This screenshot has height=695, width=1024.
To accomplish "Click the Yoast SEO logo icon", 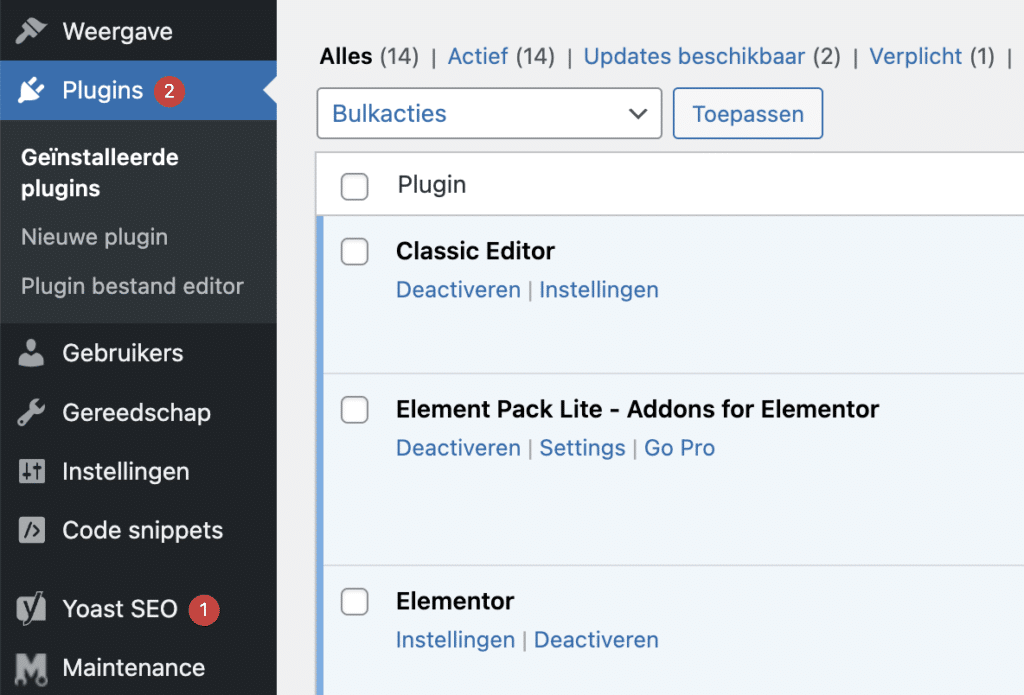I will point(31,608).
